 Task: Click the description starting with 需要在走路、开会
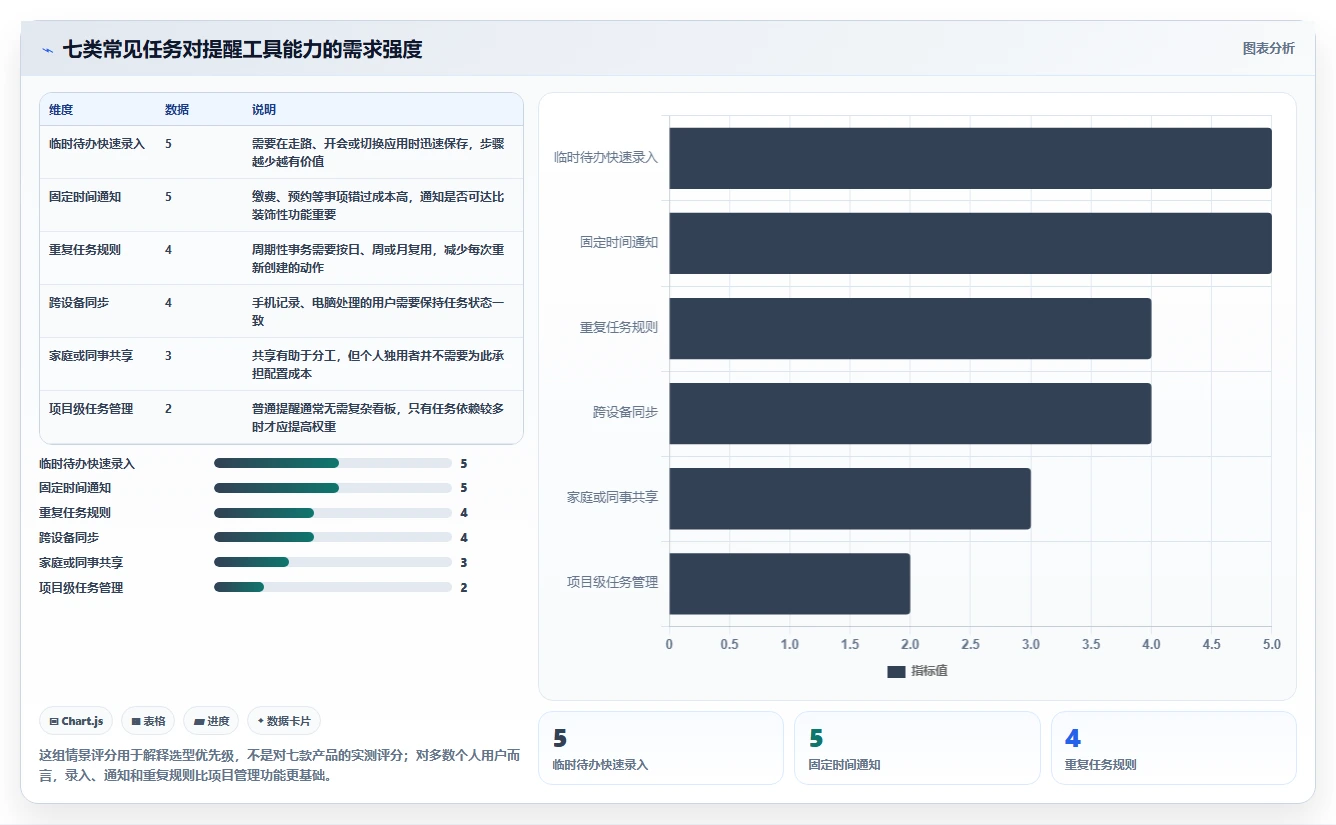(x=378, y=153)
